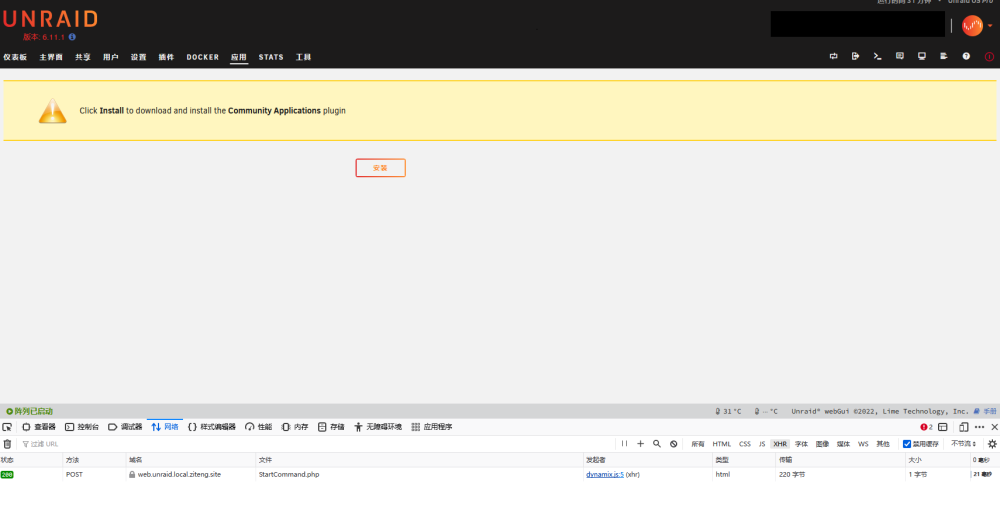Open the 用户 users tab
This screenshot has height=520, width=1000.
click(x=111, y=57)
